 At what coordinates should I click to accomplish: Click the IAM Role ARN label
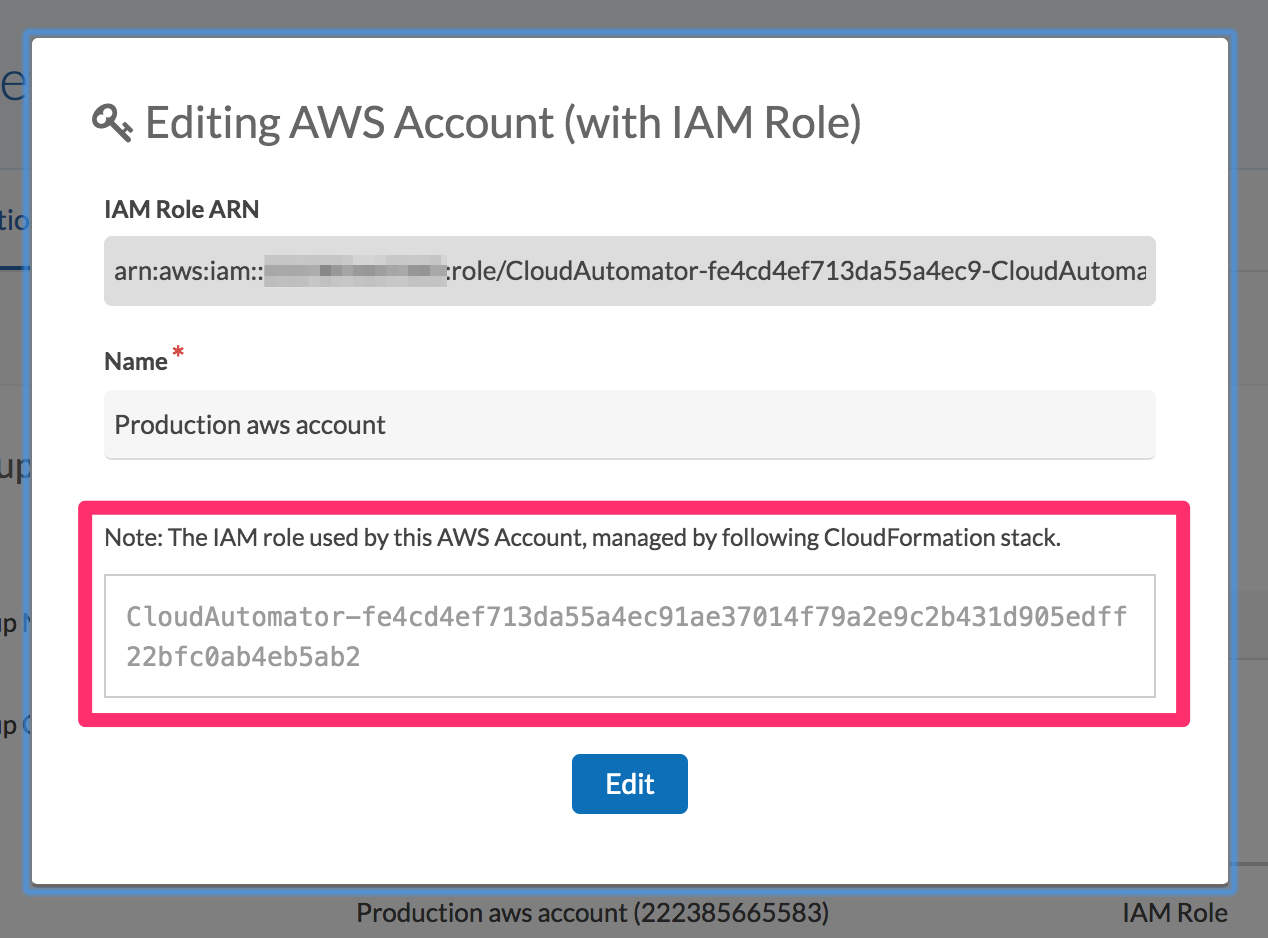182,209
